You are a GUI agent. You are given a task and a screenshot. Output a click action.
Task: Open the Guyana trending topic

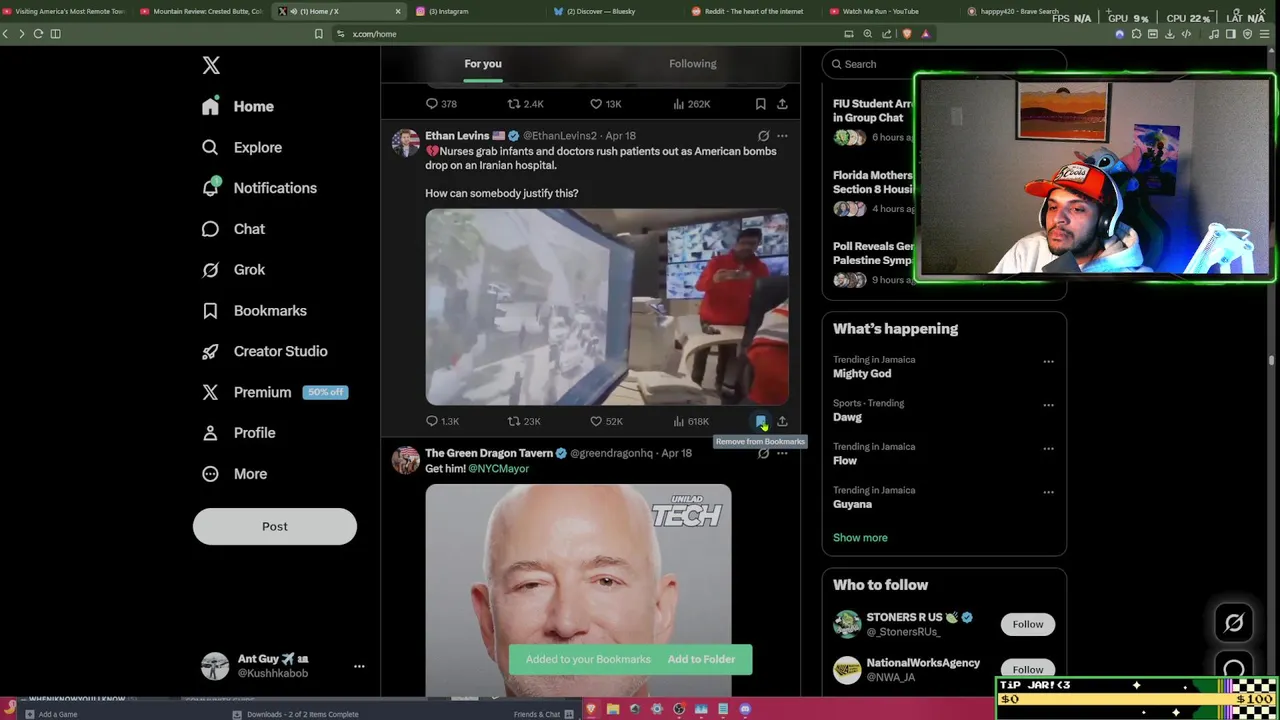(x=852, y=504)
